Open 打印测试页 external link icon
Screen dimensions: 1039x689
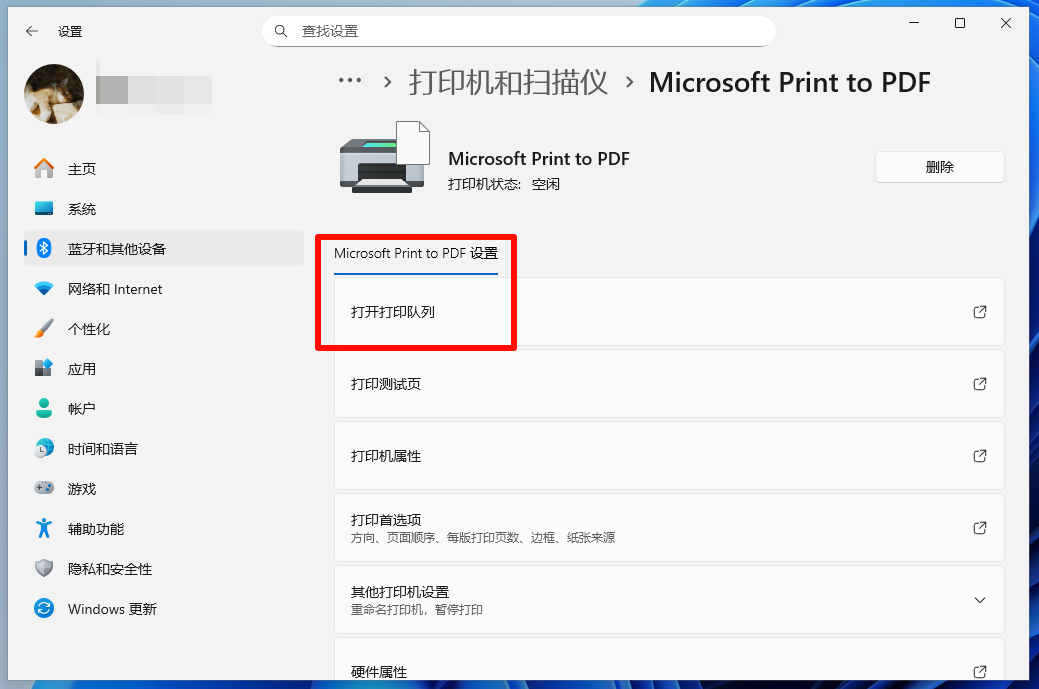click(x=980, y=384)
